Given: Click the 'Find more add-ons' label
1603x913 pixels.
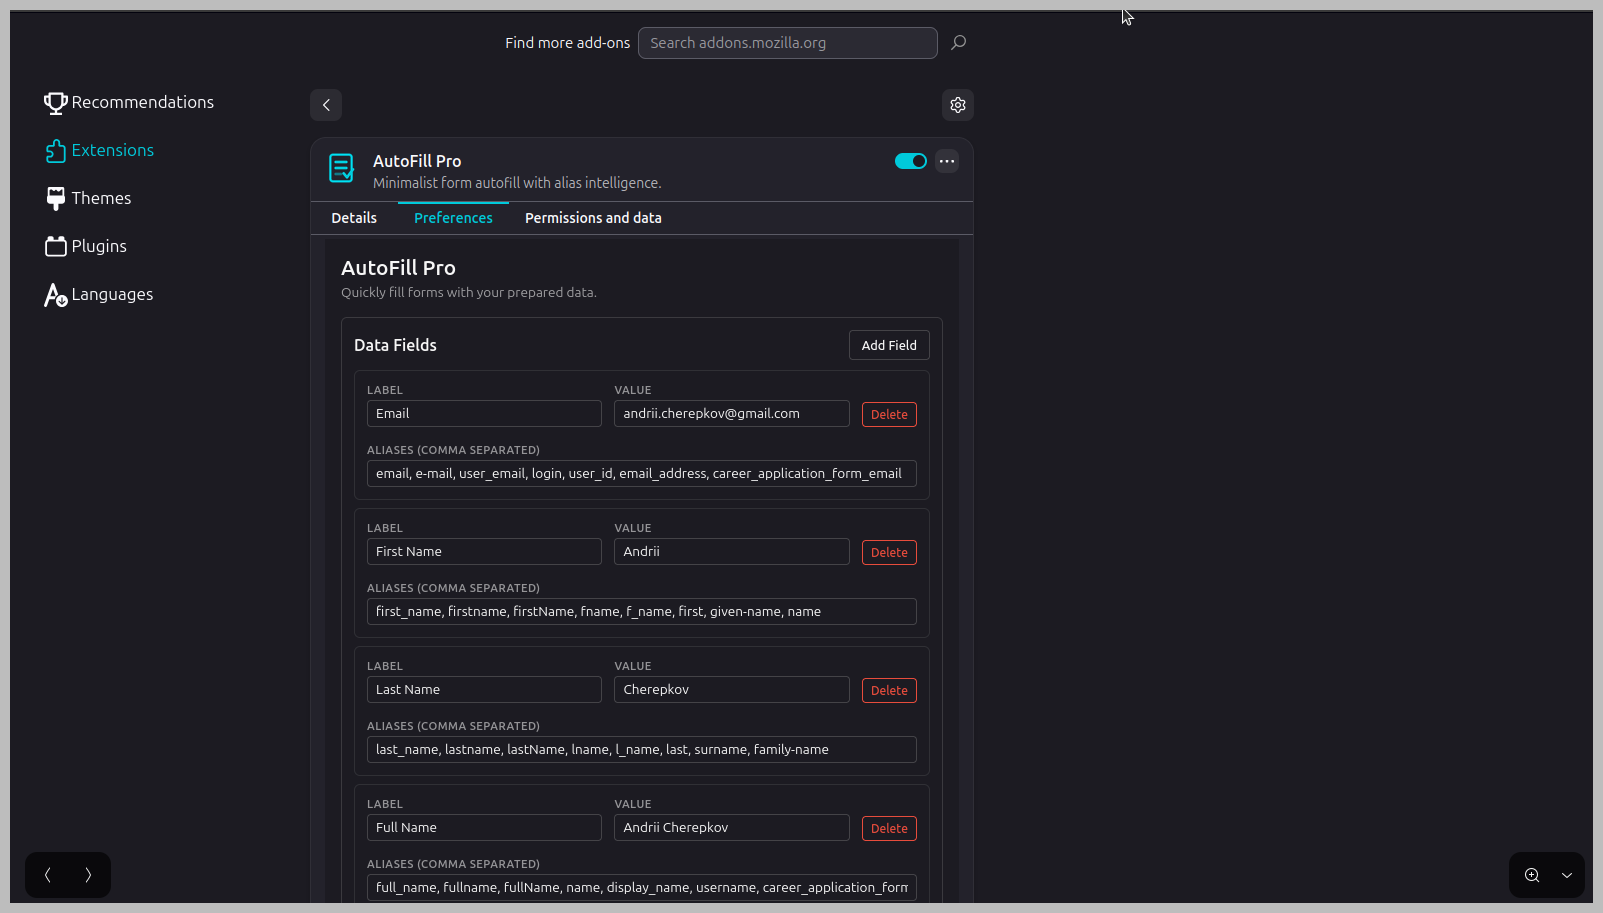Looking at the screenshot, I should click(567, 43).
